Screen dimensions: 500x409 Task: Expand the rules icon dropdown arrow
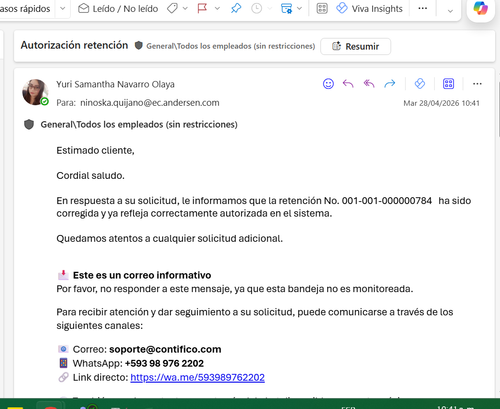tap(299, 8)
